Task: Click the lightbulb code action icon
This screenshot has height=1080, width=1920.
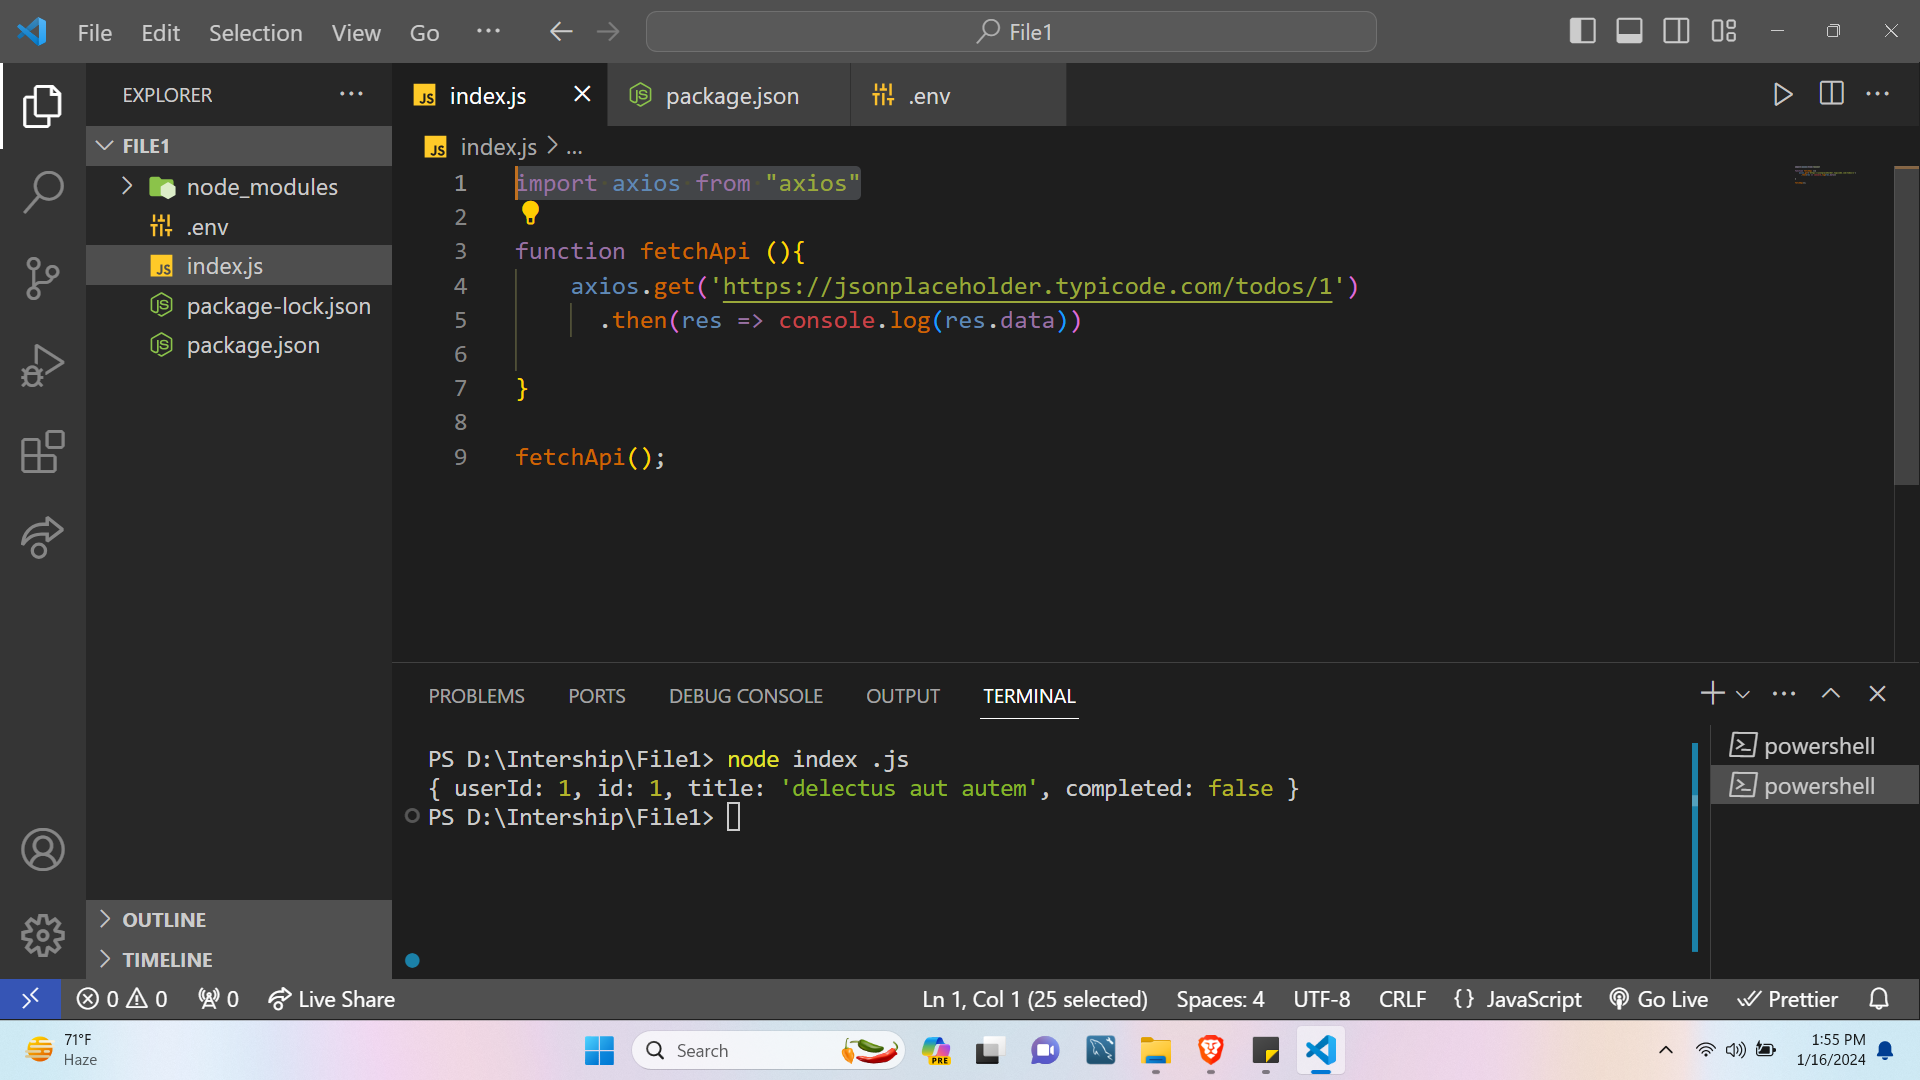Action: tap(530, 213)
